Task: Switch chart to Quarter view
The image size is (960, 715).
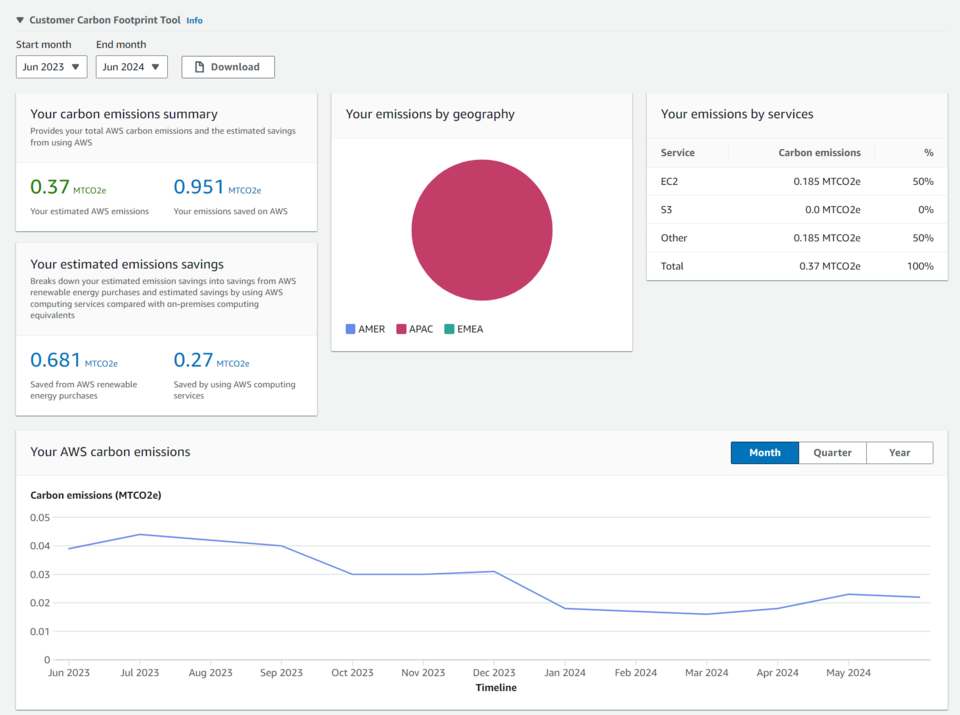Action: (833, 452)
